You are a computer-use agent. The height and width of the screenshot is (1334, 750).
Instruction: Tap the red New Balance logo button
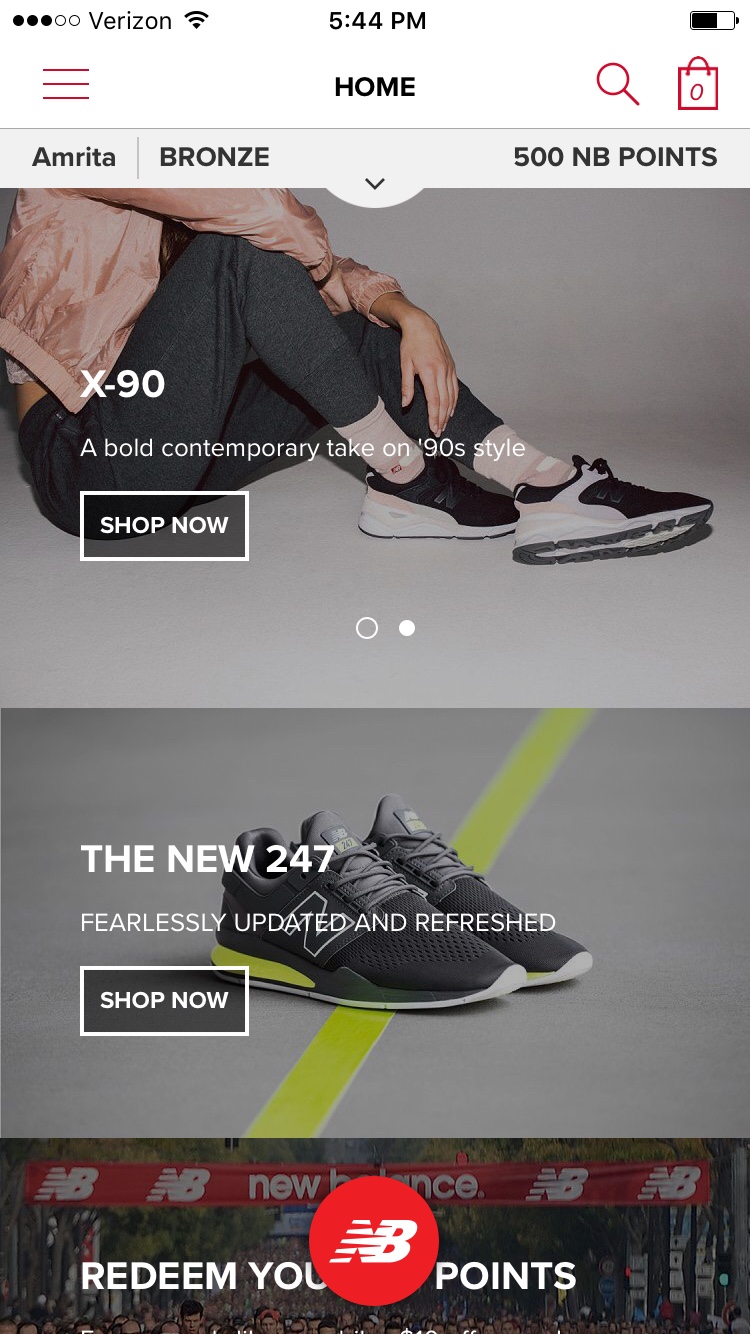point(374,1241)
